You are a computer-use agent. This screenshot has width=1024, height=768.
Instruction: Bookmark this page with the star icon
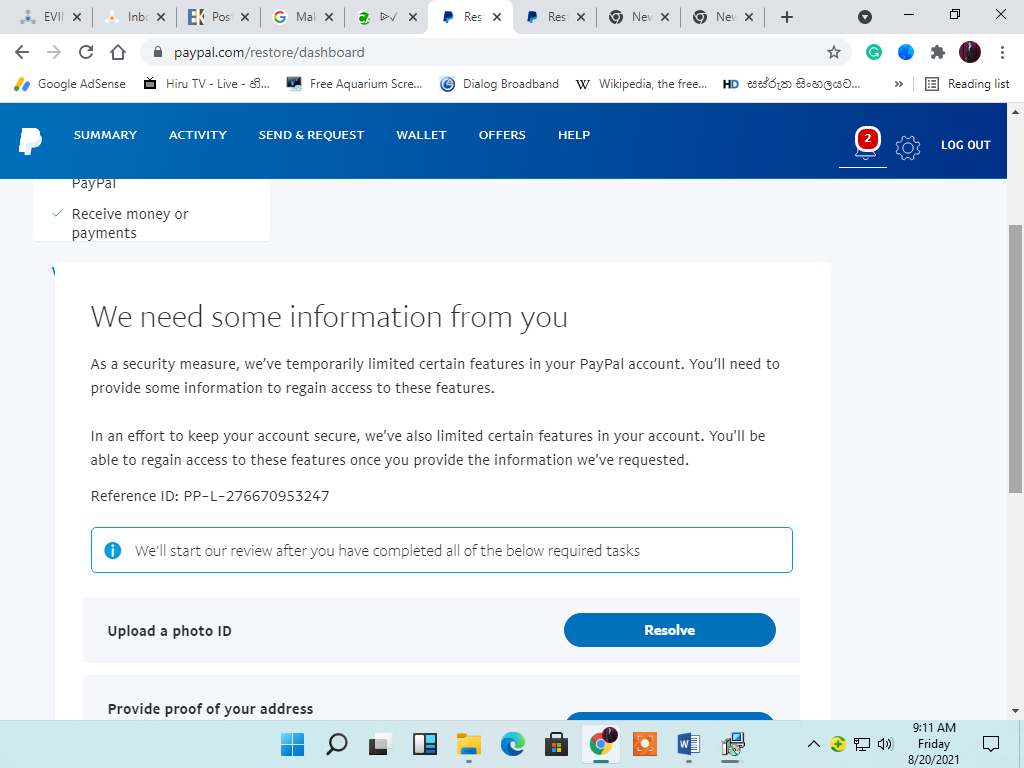[x=833, y=52]
